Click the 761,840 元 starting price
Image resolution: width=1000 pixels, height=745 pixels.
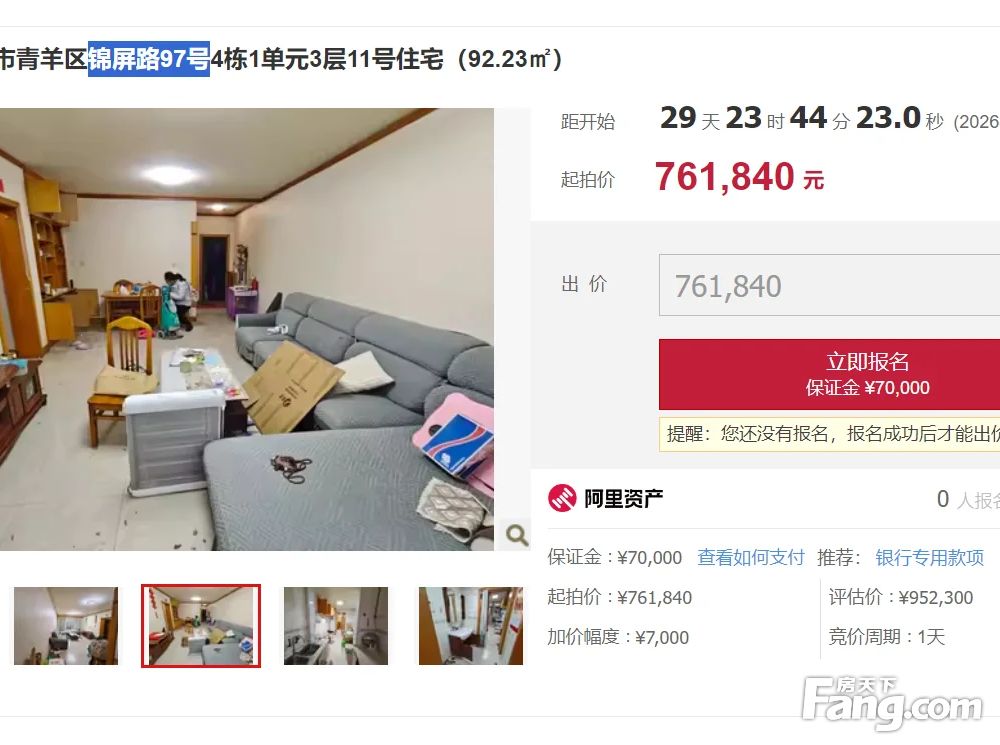[739, 177]
